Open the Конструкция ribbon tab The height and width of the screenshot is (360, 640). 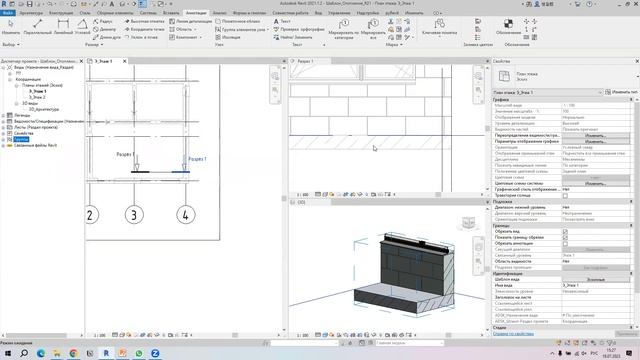(x=61, y=13)
